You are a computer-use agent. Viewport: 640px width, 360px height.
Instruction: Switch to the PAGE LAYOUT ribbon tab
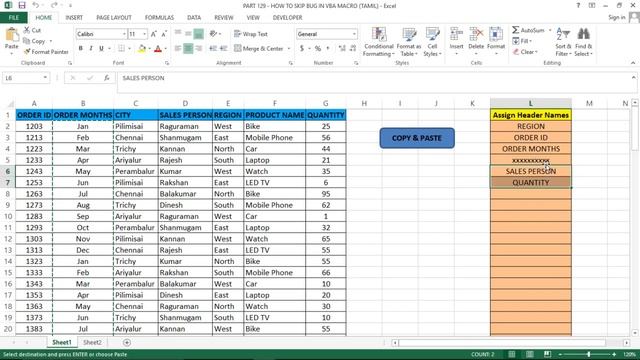[114, 18]
